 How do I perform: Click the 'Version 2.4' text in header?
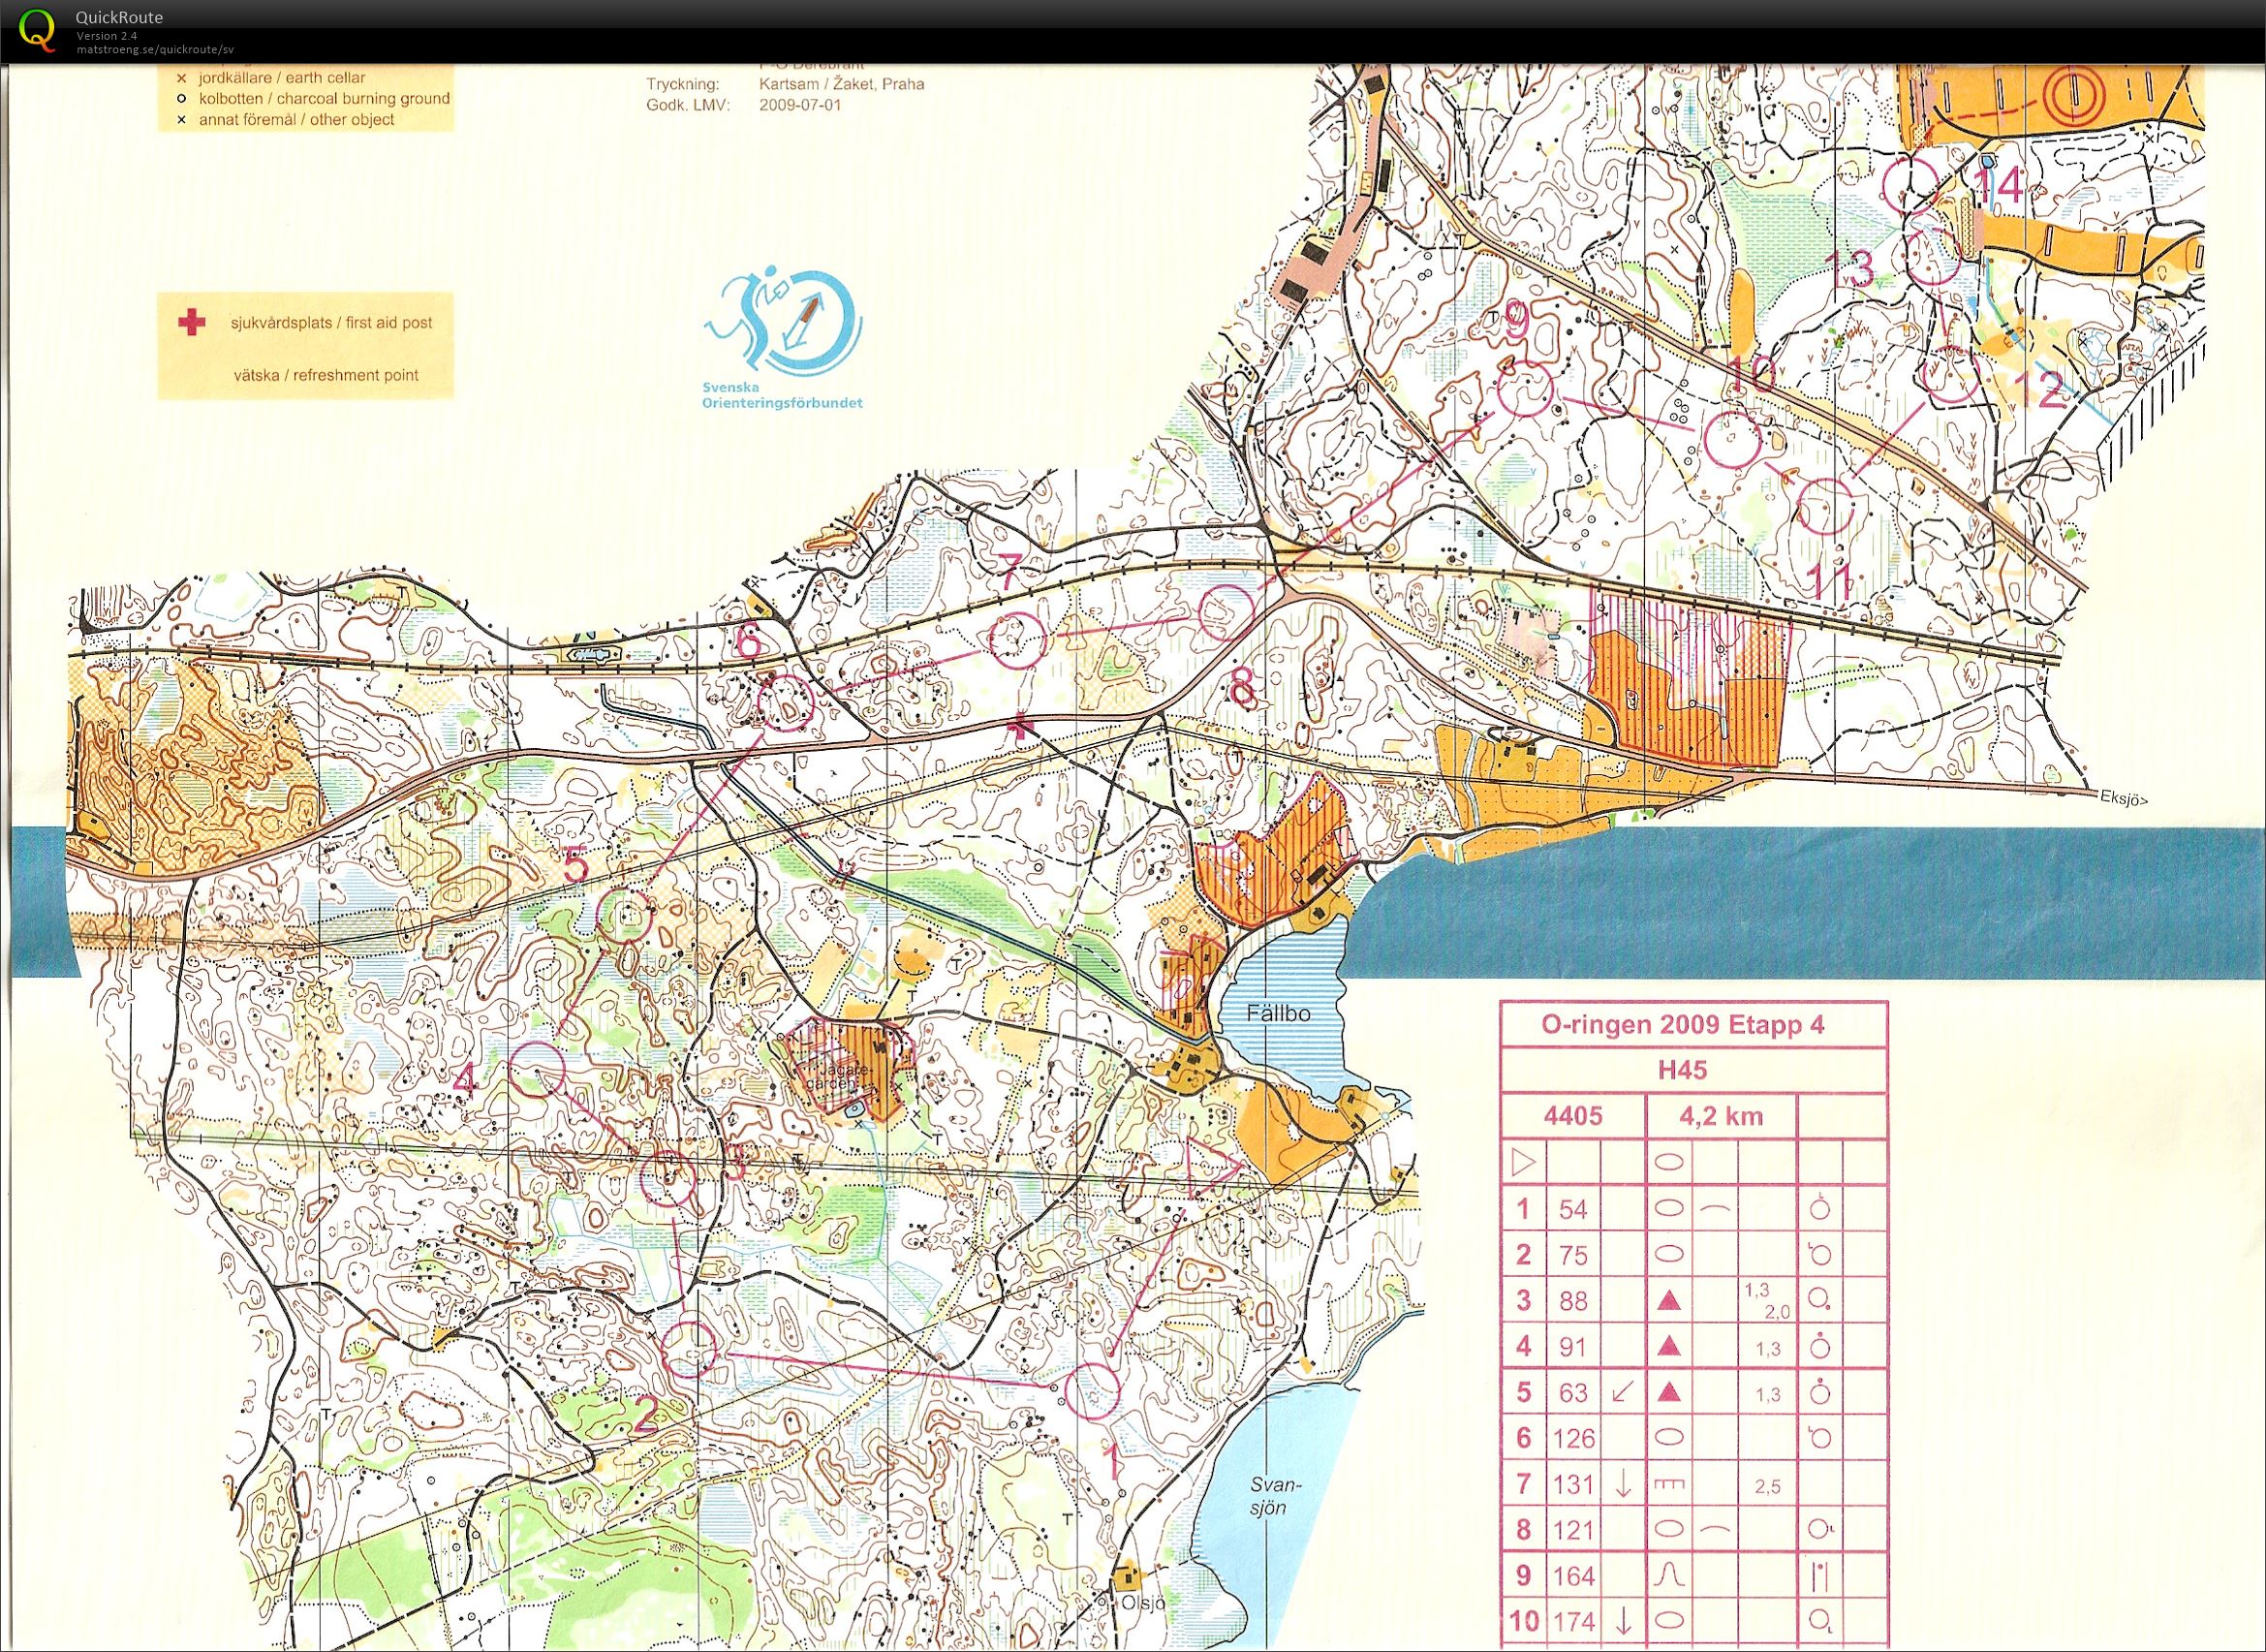pyautogui.click(x=107, y=36)
